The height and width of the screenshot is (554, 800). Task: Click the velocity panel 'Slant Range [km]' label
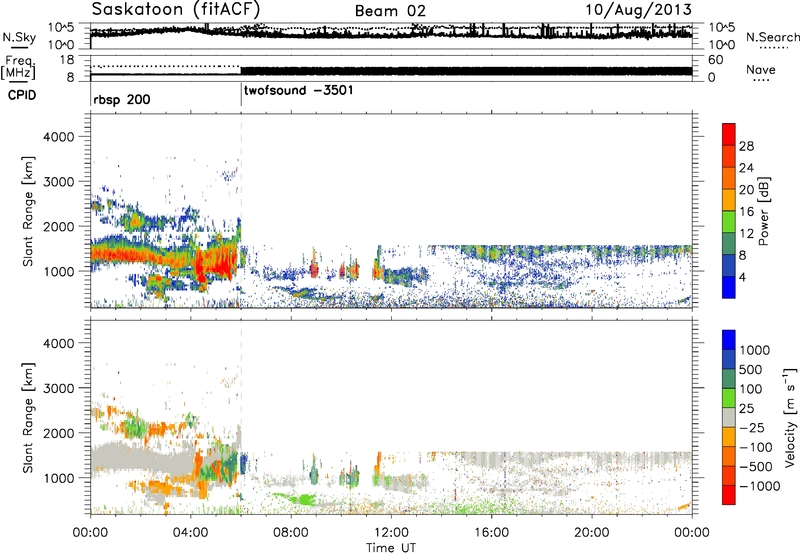coord(28,418)
